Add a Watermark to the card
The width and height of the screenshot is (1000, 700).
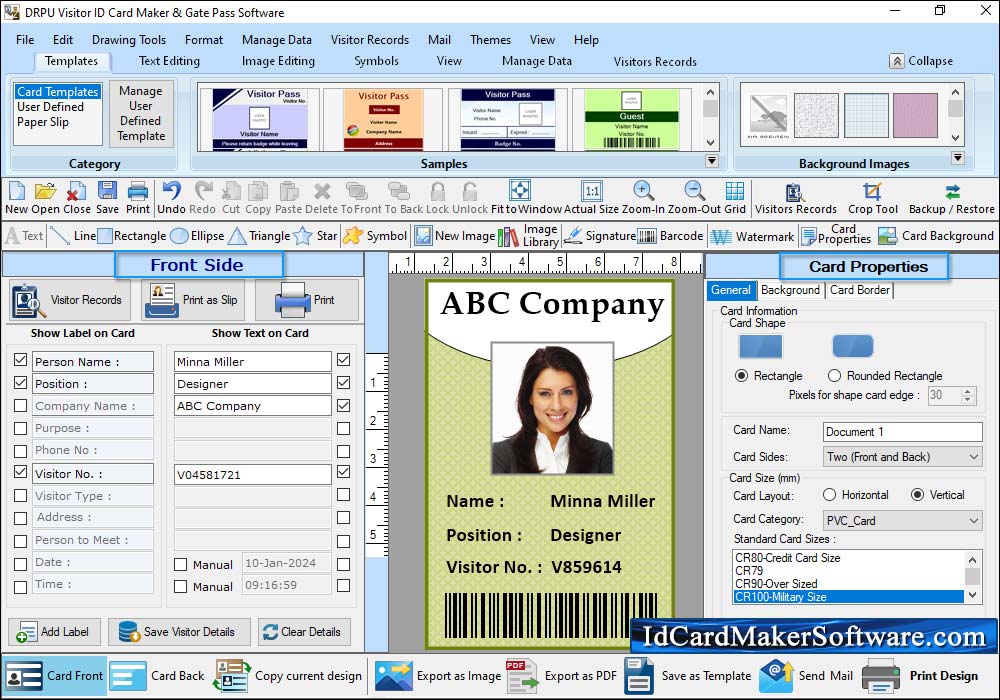[753, 237]
